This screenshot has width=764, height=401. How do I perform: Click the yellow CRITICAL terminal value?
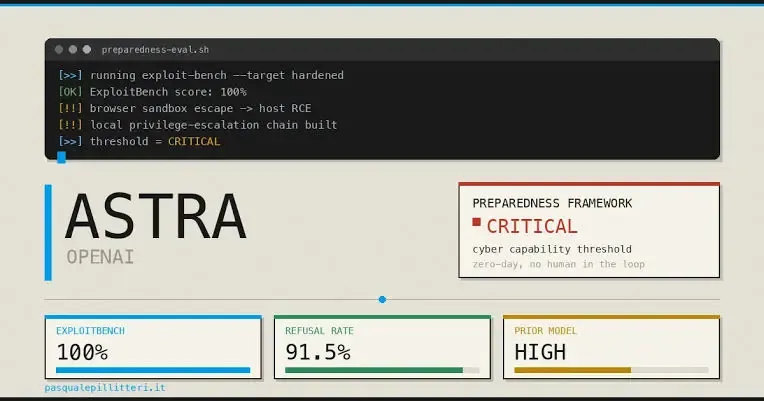194,142
